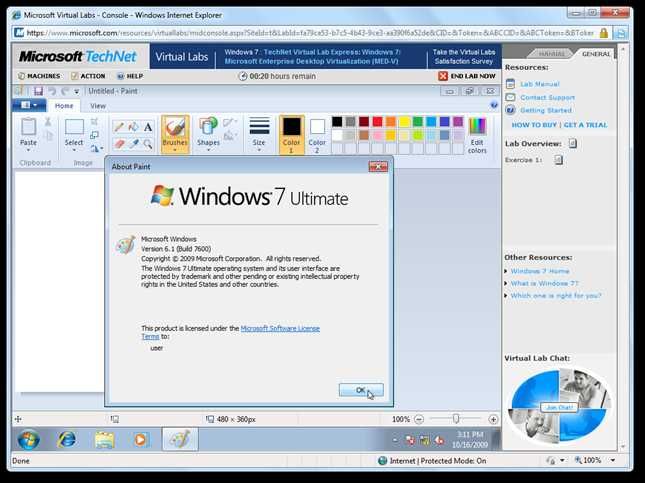Click the Redo arrow in Paint title bar
This screenshot has width=645, height=483.
pos(65,91)
